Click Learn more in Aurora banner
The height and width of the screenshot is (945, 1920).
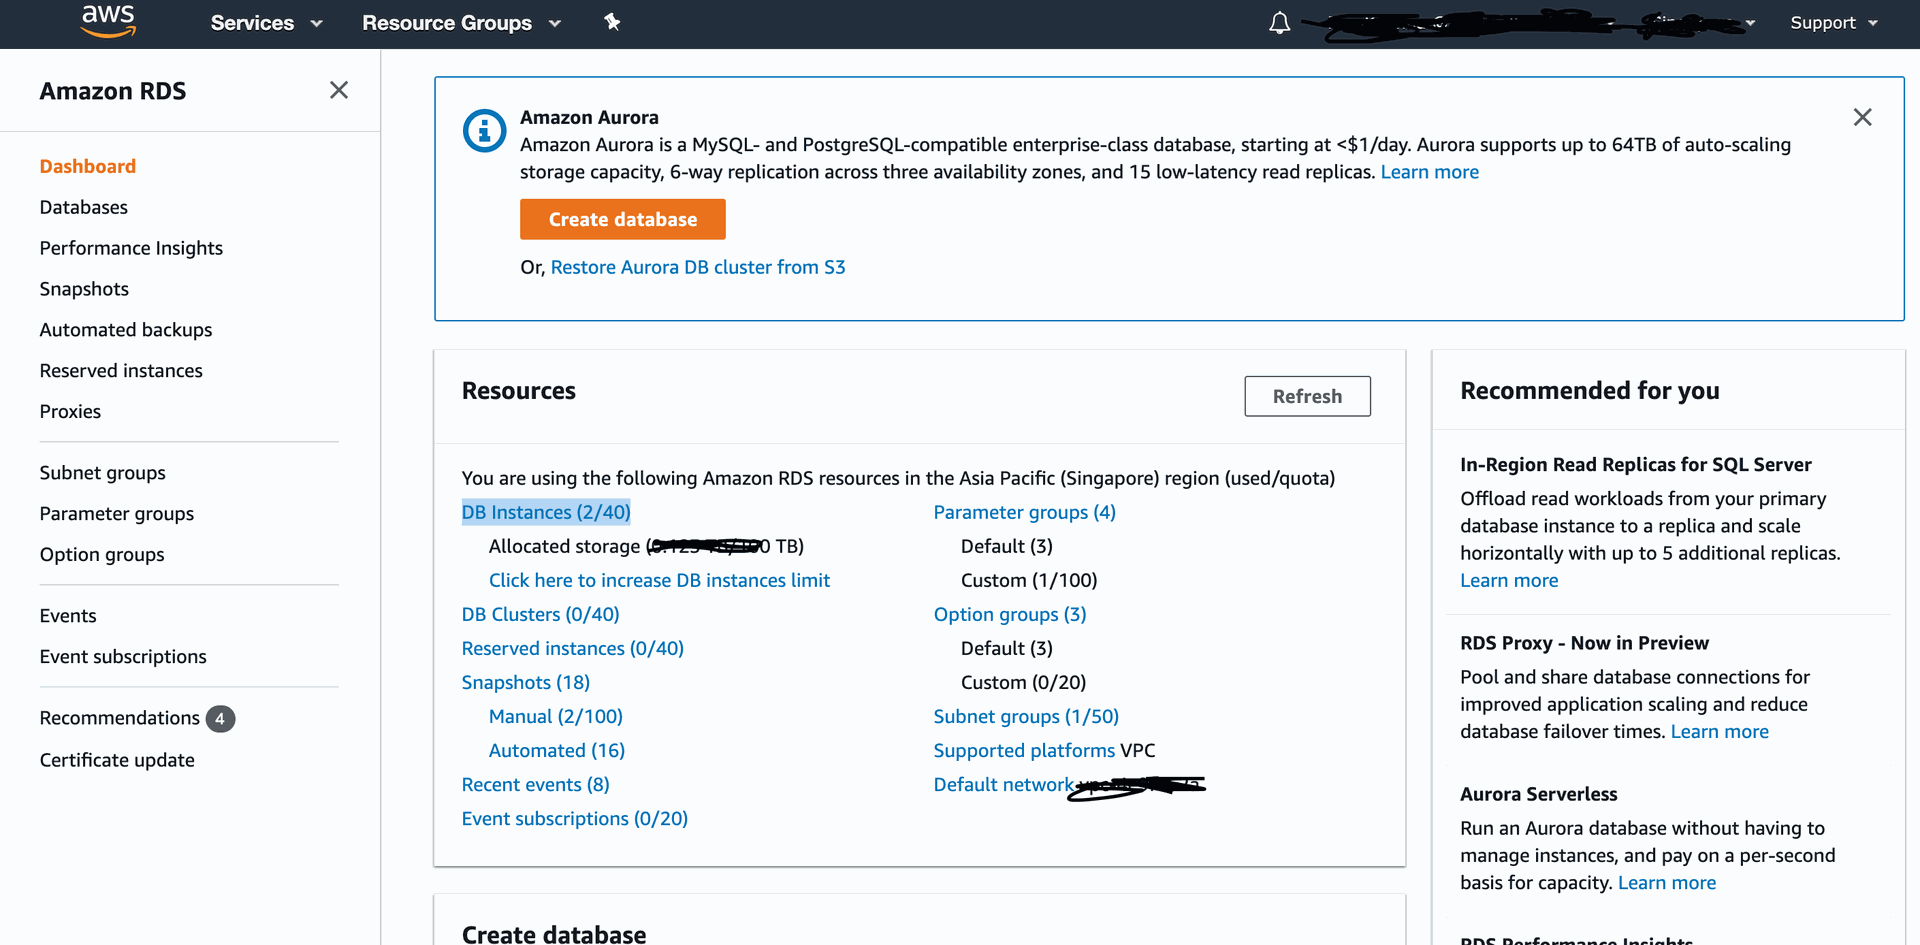1429,172
